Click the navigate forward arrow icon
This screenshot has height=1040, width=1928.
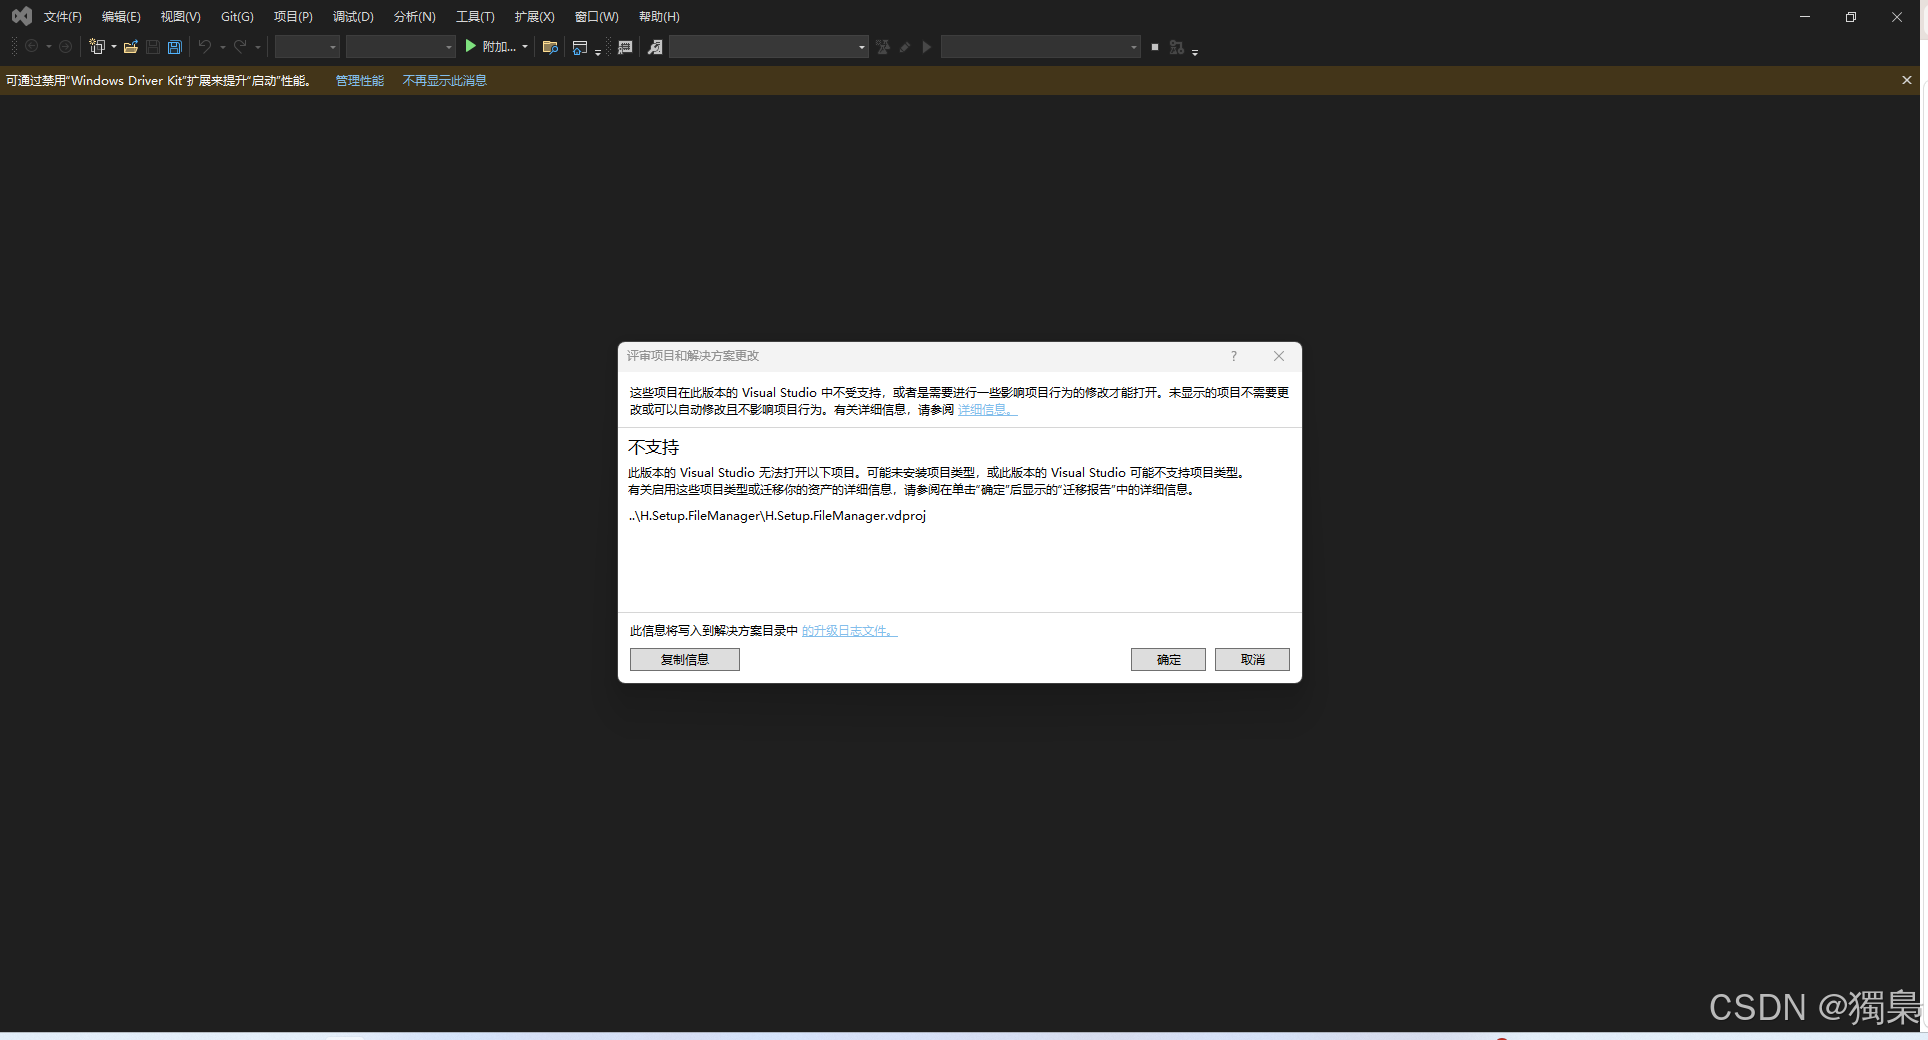66,47
